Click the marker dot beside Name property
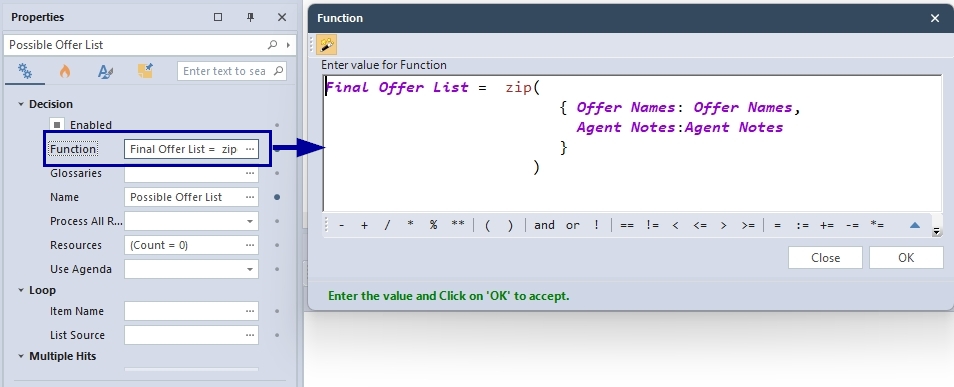 tap(277, 197)
